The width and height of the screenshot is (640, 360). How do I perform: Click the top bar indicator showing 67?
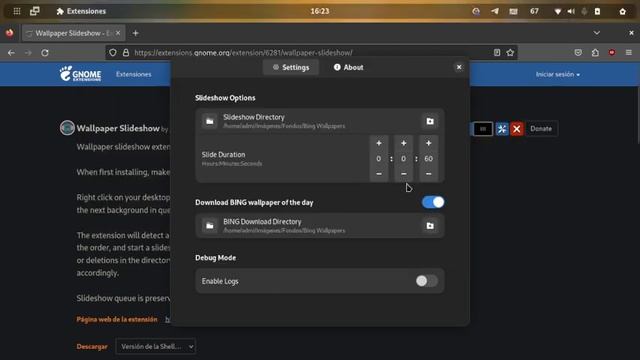[534, 11]
